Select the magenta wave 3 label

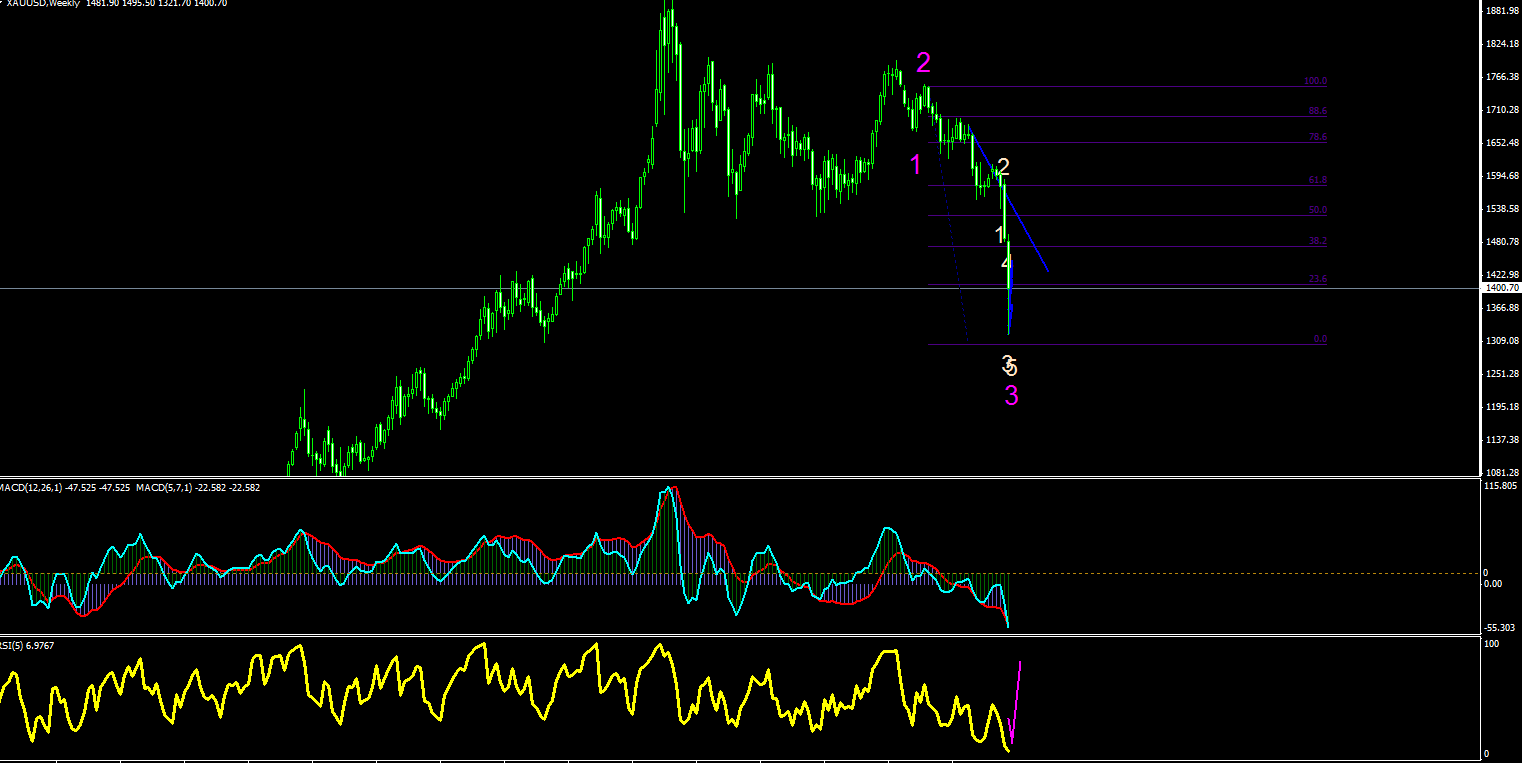click(1011, 396)
